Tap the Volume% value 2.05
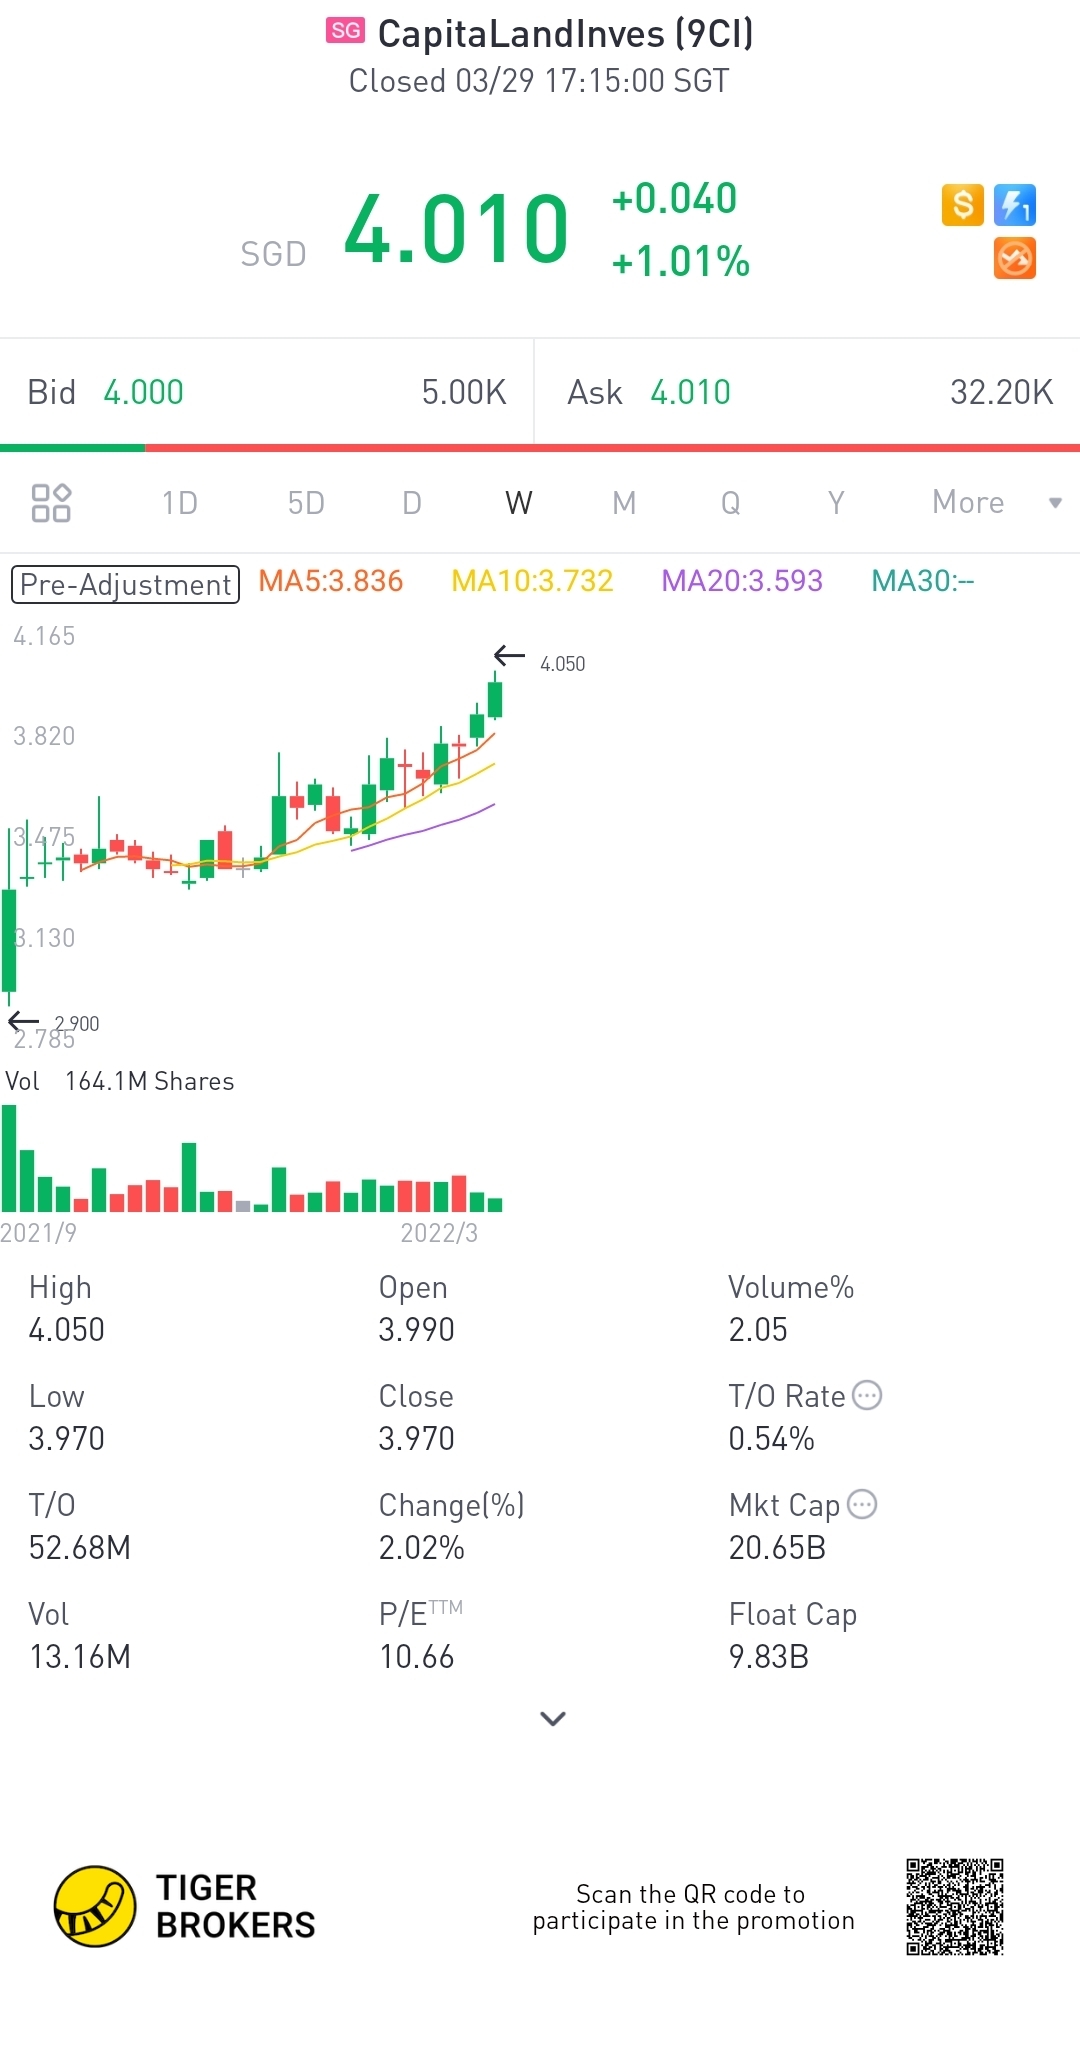 pos(758,1330)
